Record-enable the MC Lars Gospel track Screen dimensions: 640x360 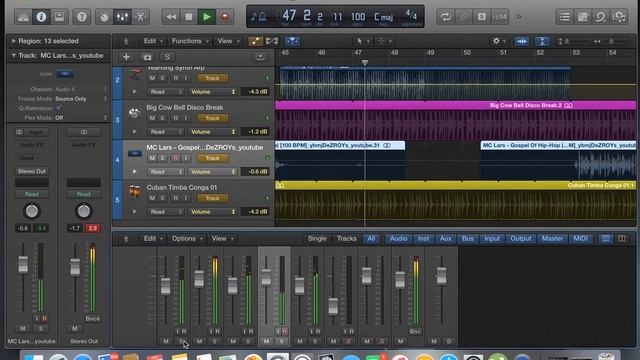(176, 158)
